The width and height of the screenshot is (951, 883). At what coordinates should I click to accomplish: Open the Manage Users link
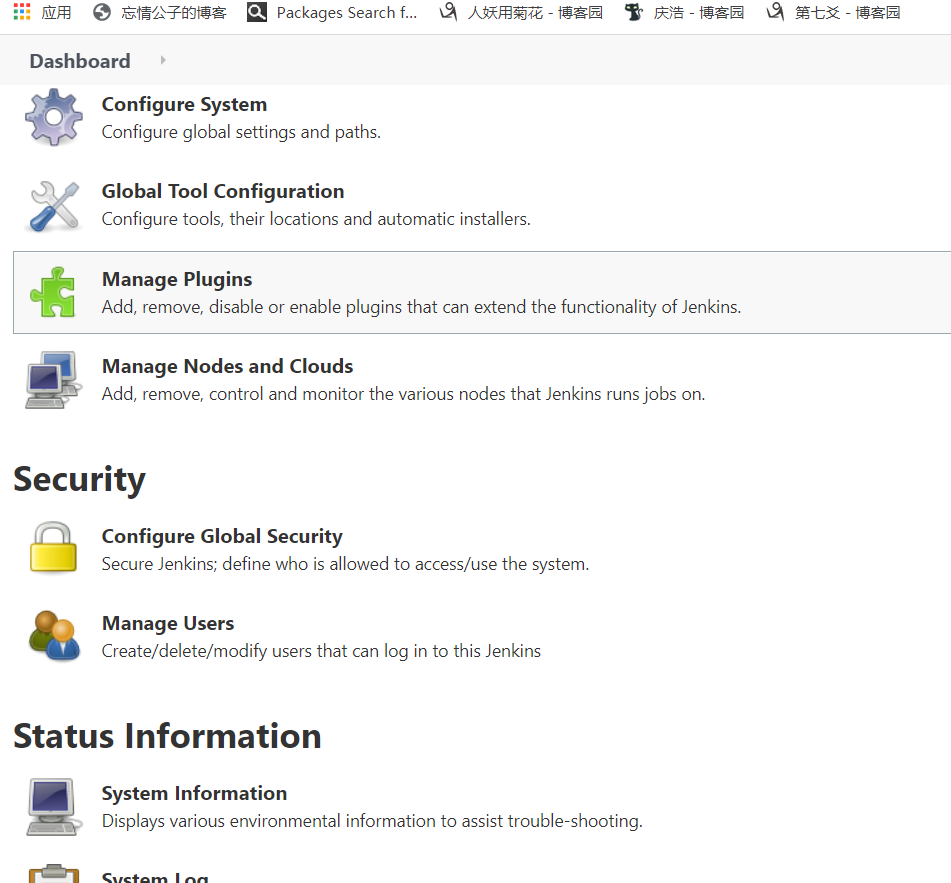(168, 623)
